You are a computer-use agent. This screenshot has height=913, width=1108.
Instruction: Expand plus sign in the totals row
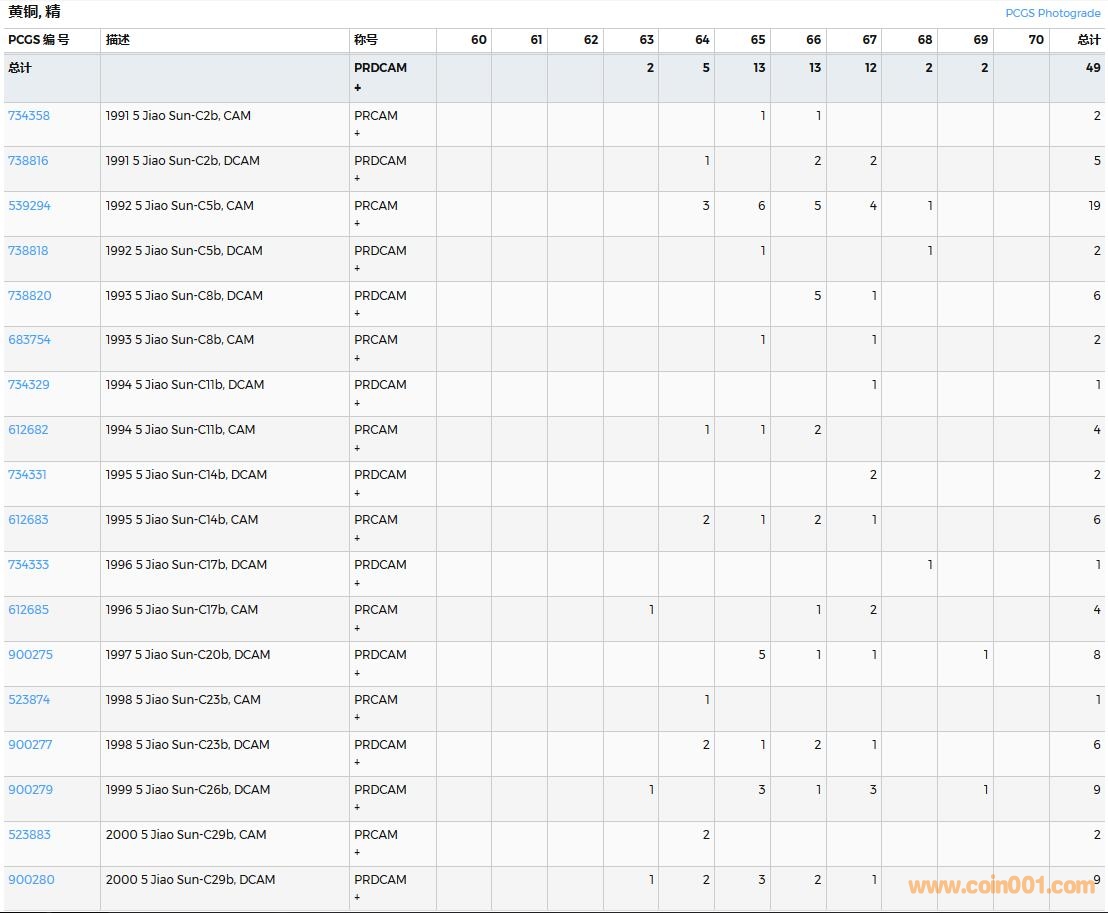coord(357,88)
